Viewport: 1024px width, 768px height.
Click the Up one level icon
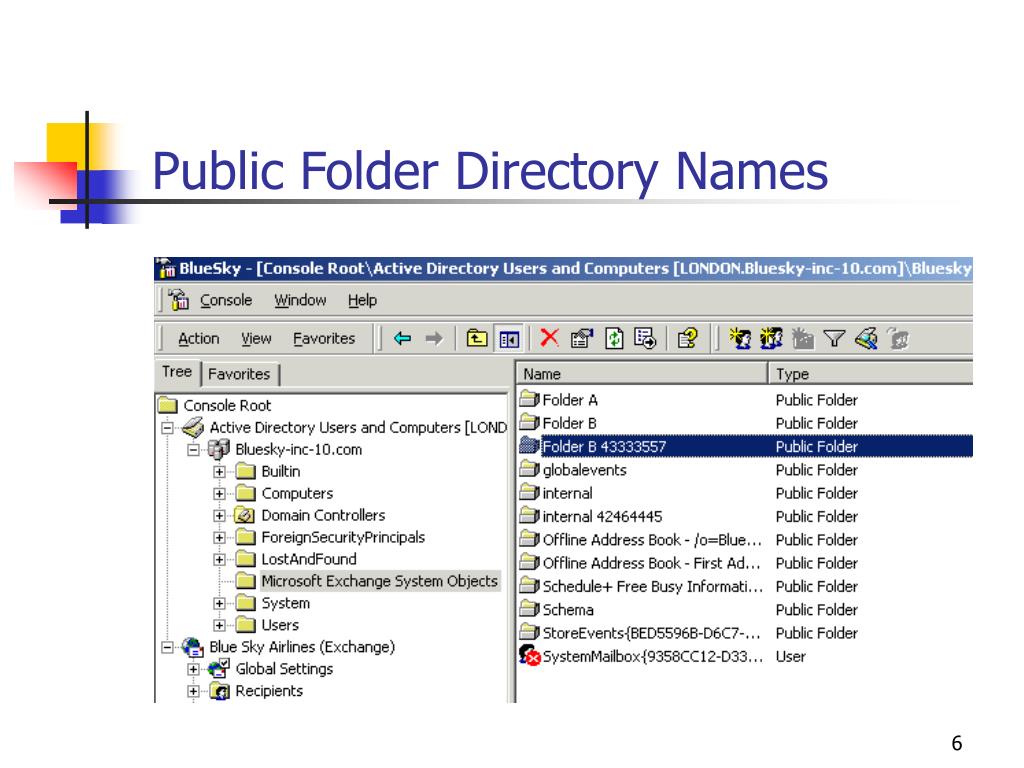click(477, 338)
